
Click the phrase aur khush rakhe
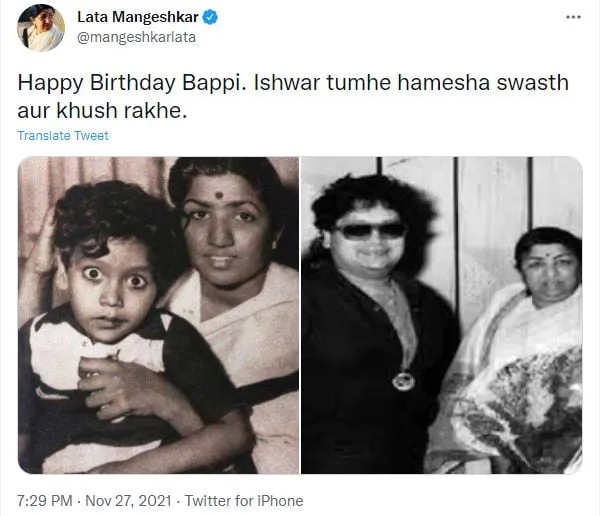(102, 111)
